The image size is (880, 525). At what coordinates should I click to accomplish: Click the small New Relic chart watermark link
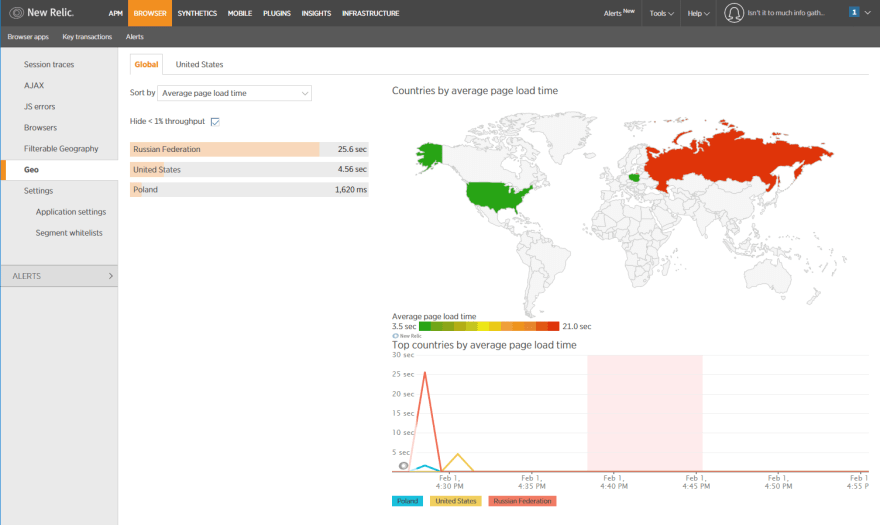407,336
